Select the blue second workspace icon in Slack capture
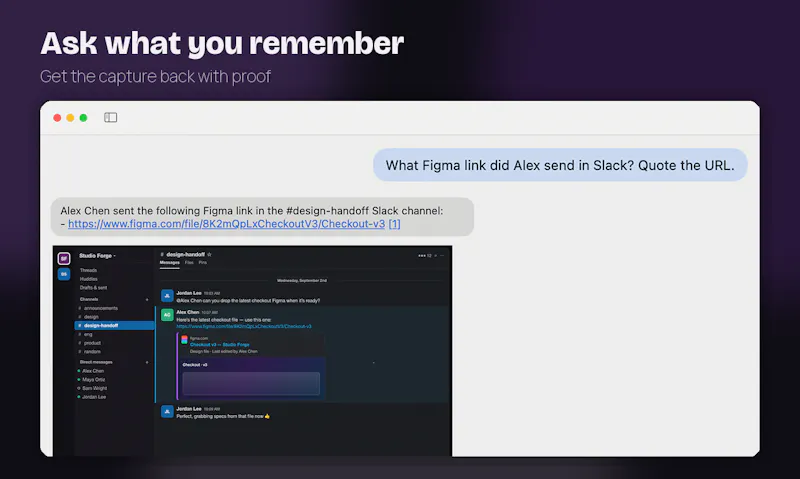This screenshot has height=479, width=800. (x=64, y=274)
